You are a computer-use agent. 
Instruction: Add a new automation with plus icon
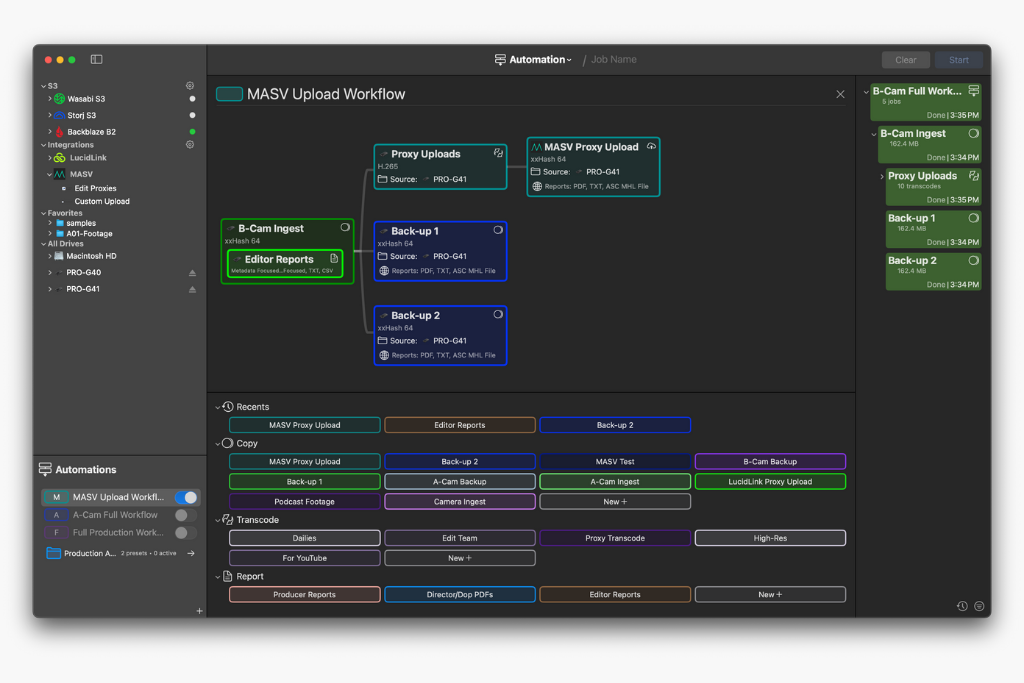(x=199, y=610)
